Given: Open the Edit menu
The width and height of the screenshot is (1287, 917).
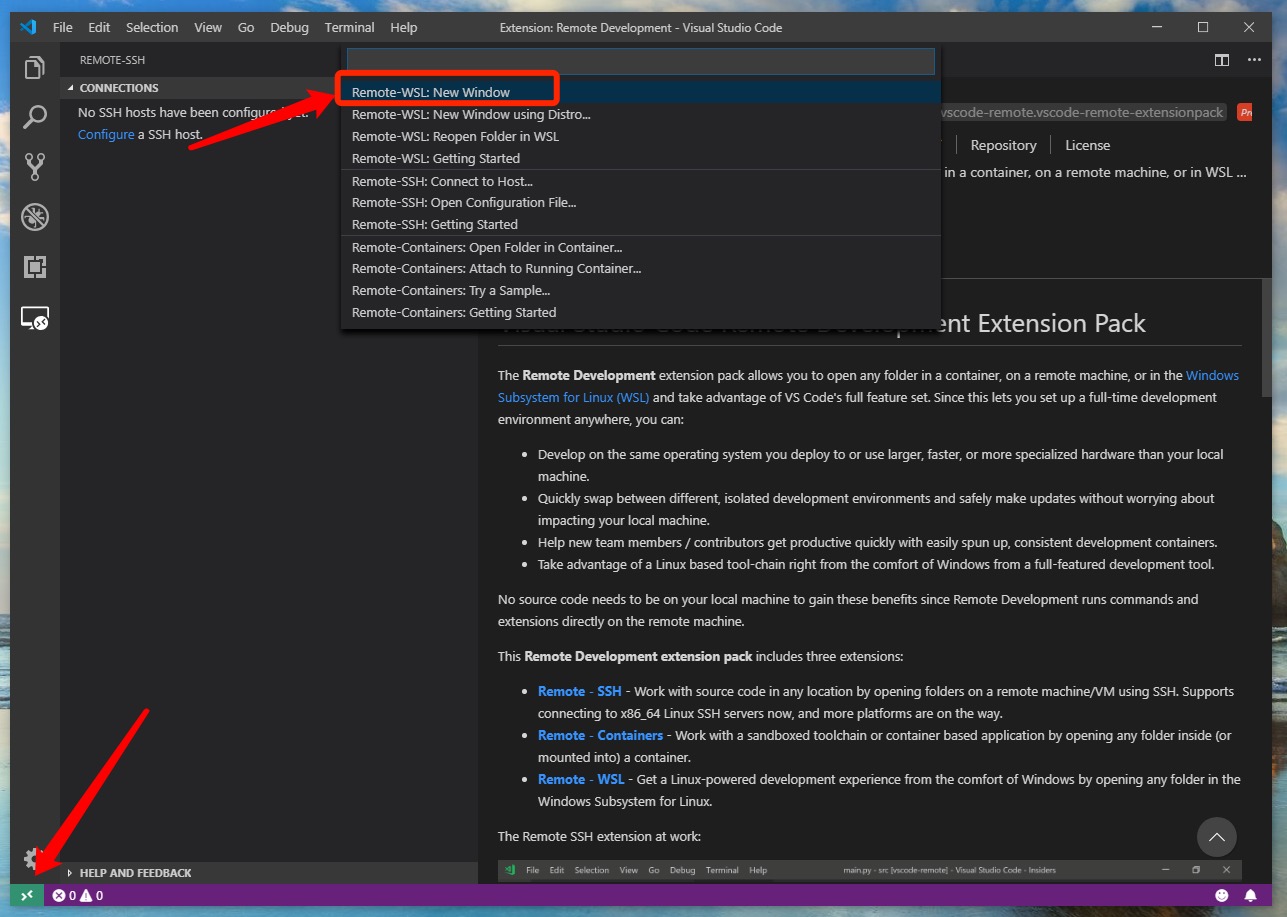Looking at the screenshot, I should (99, 27).
